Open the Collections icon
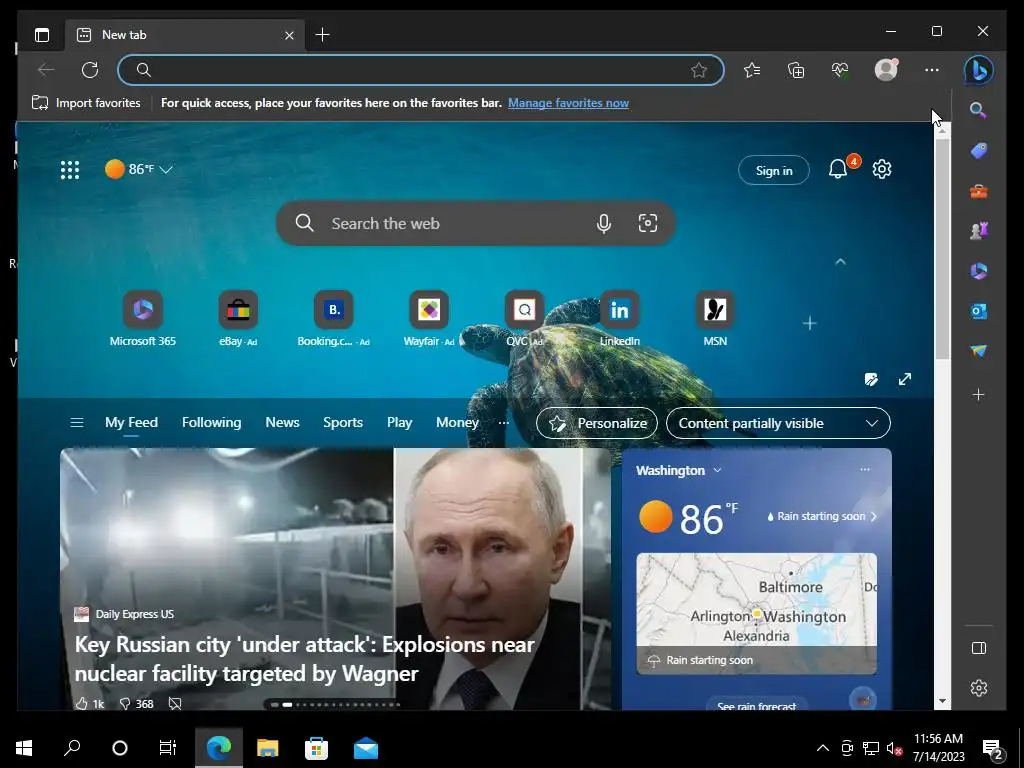The height and width of the screenshot is (768, 1024). click(796, 70)
